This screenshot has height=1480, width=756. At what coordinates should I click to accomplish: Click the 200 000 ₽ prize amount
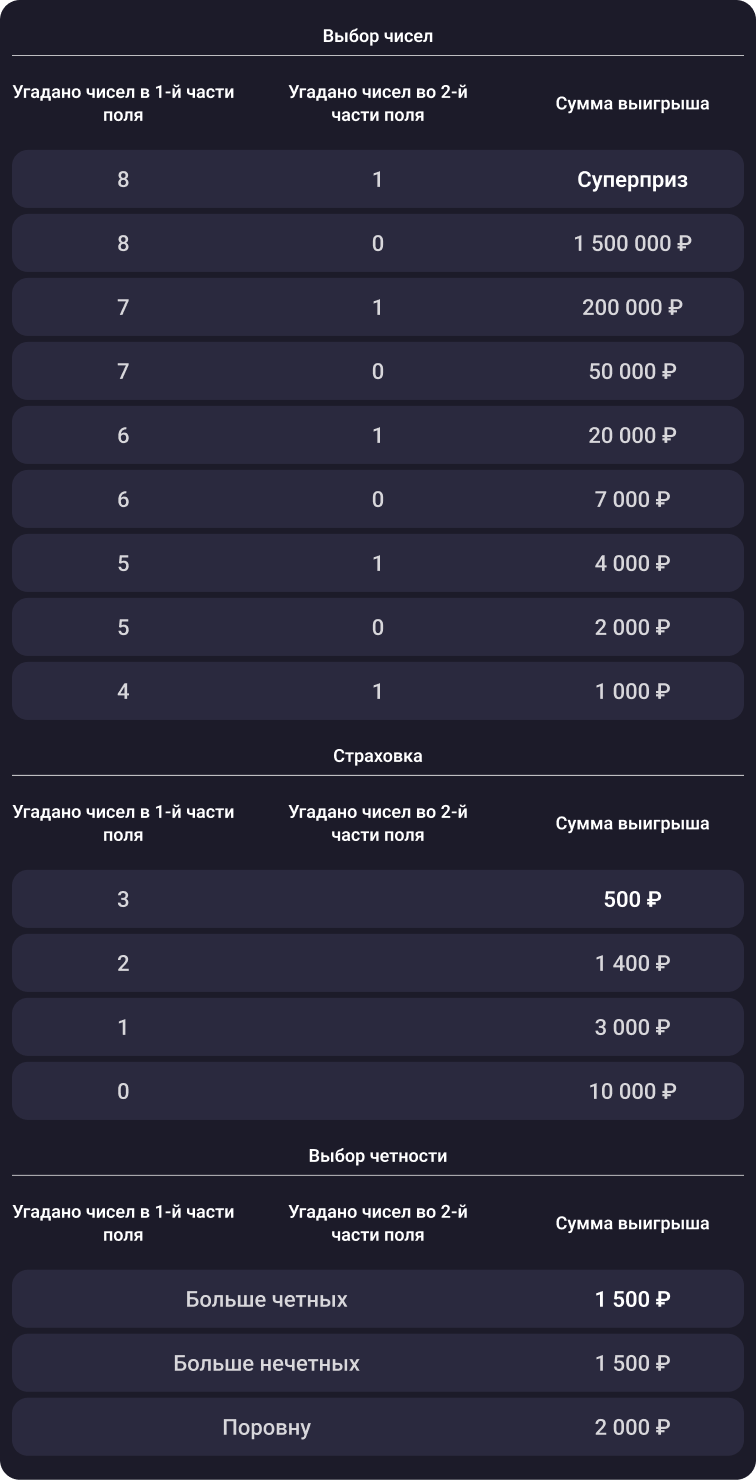pyautogui.click(x=632, y=307)
